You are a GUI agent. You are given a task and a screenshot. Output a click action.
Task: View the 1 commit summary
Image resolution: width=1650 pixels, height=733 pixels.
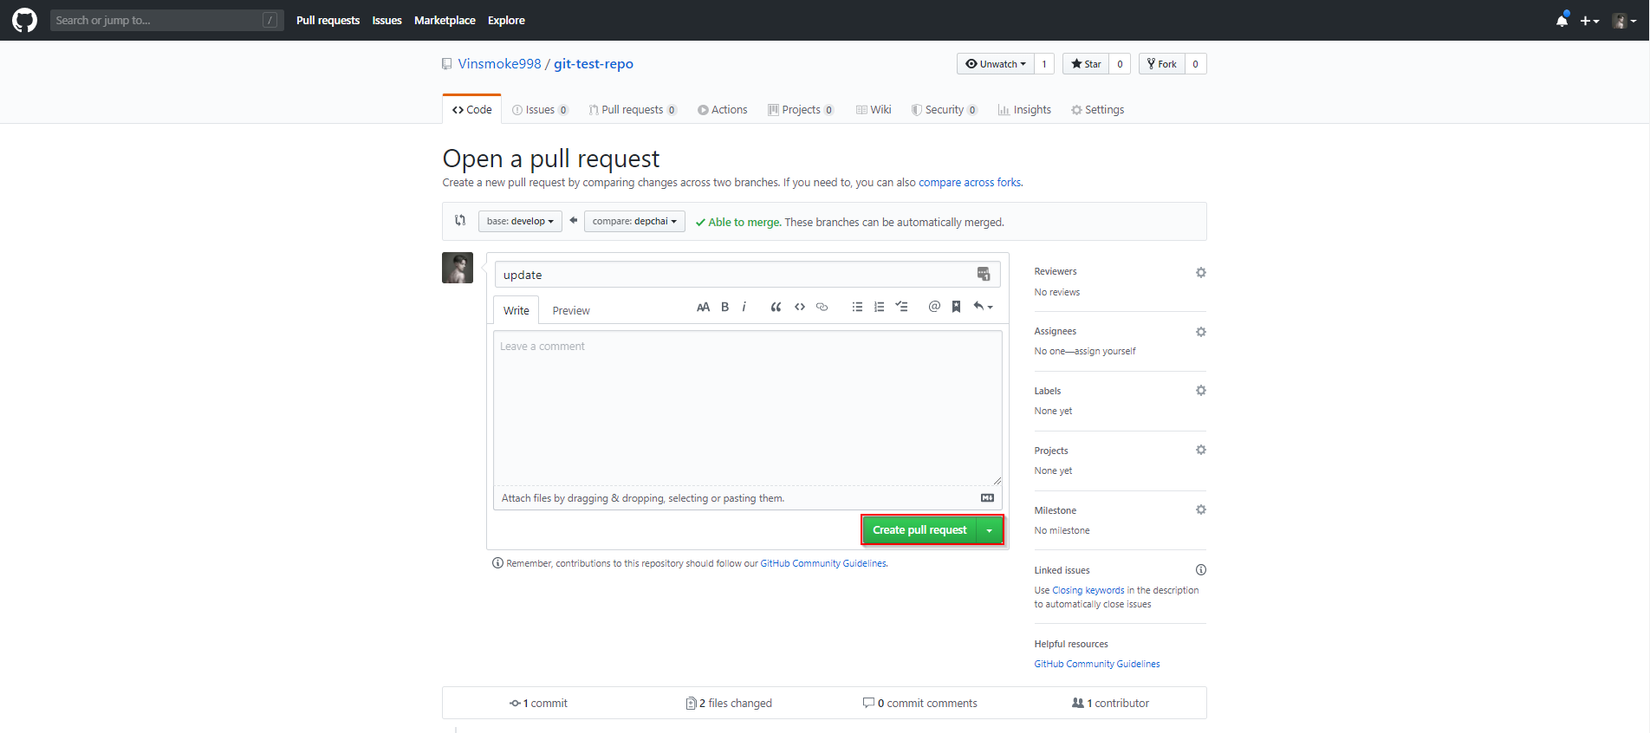tap(538, 703)
